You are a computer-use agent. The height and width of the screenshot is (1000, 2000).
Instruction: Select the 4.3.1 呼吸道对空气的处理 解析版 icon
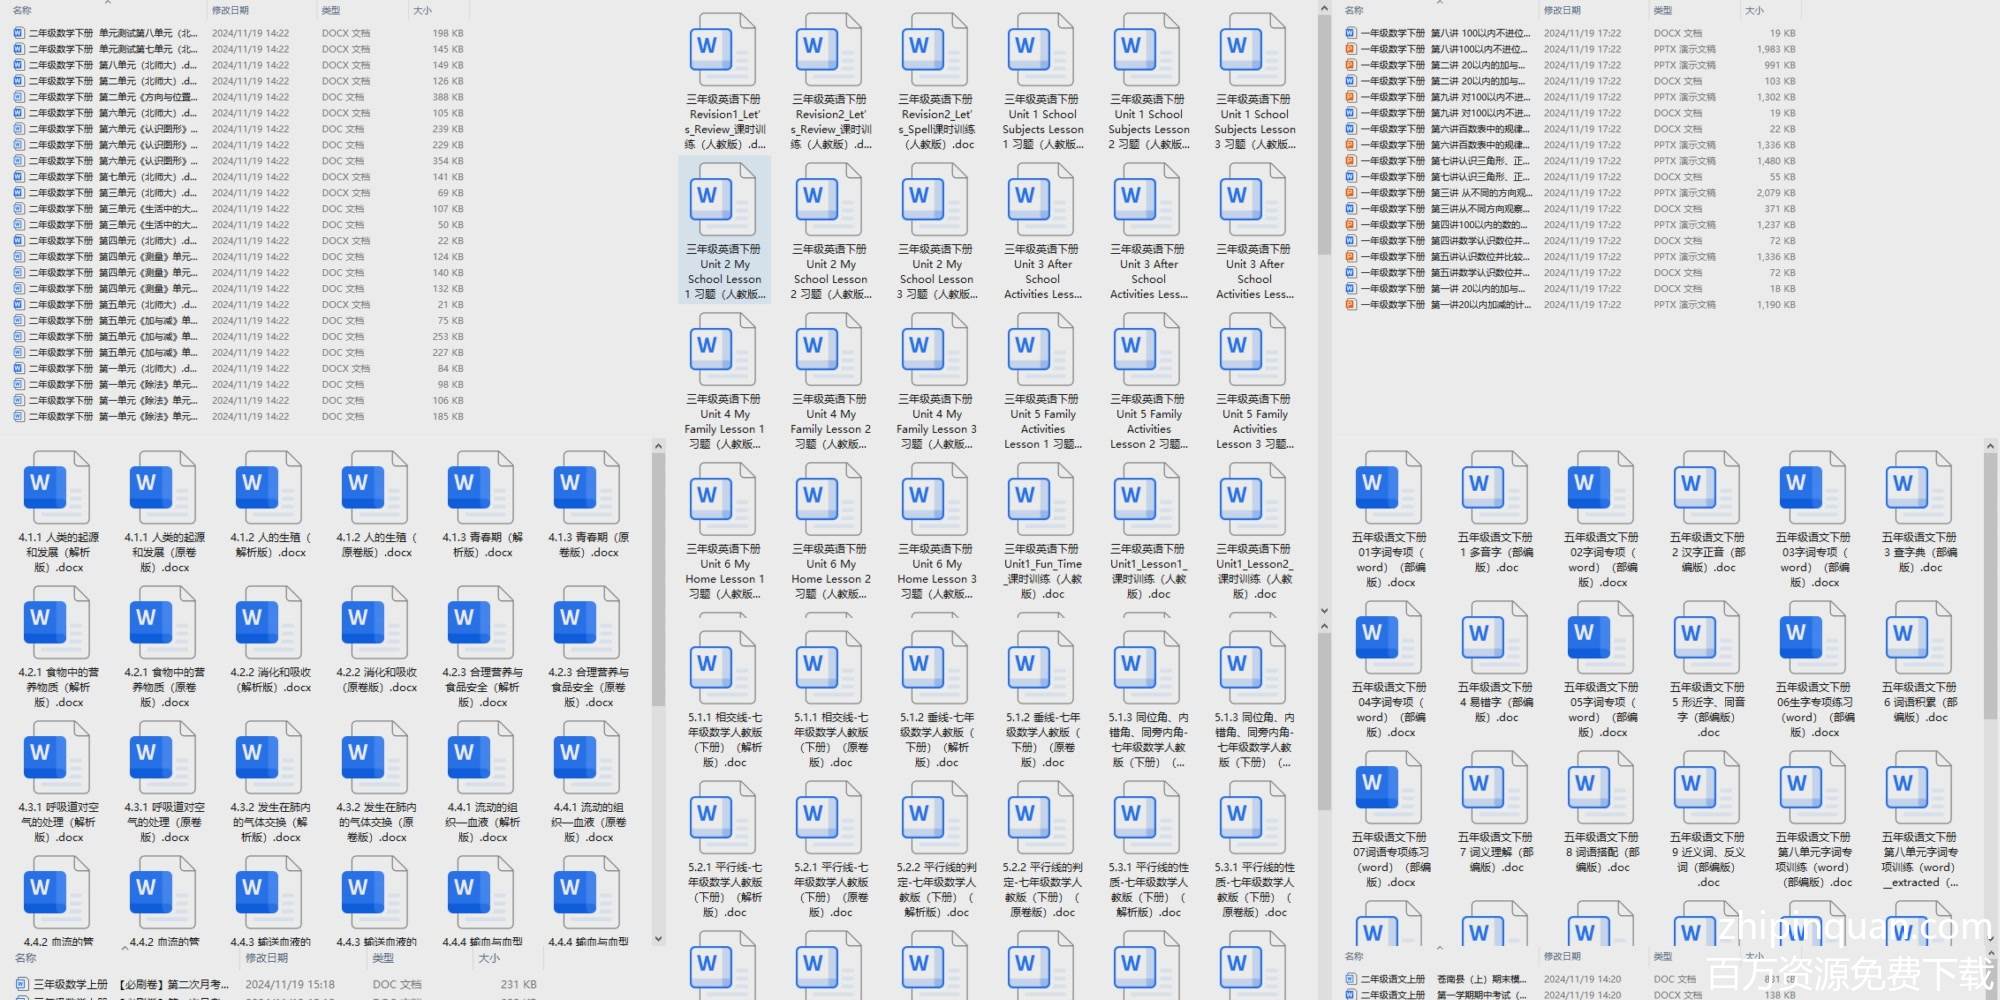click(56, 758)
